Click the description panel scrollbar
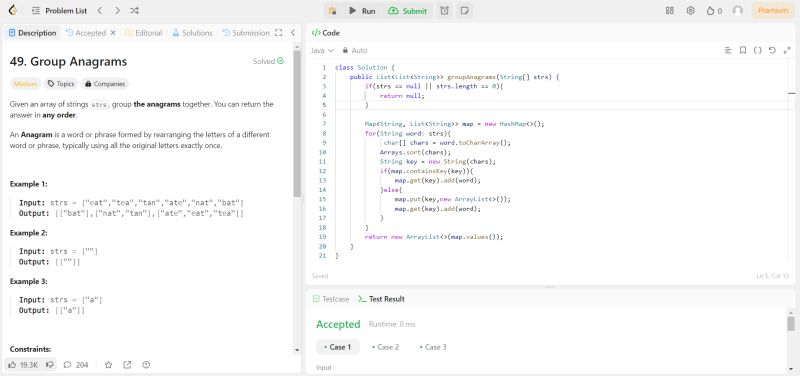This screenshot has width=800, height=376. click(297, 122)
